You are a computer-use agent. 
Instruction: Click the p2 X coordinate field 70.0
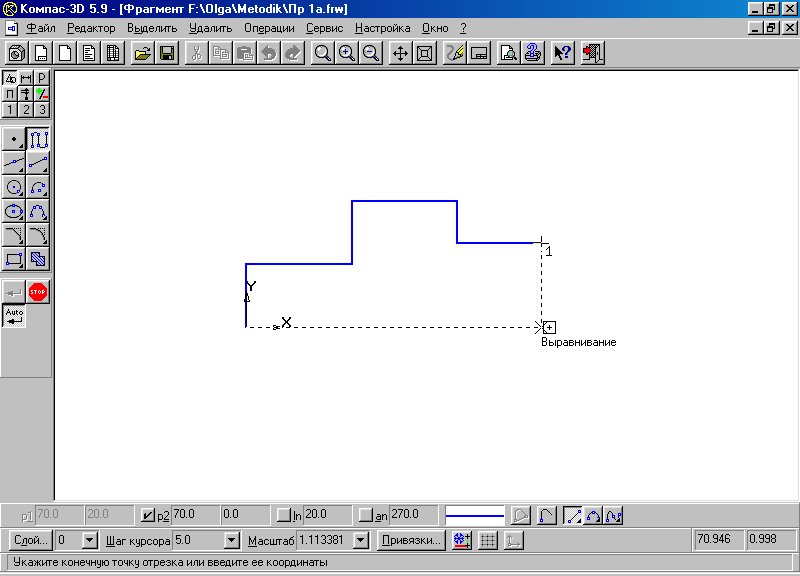(195, 515)
